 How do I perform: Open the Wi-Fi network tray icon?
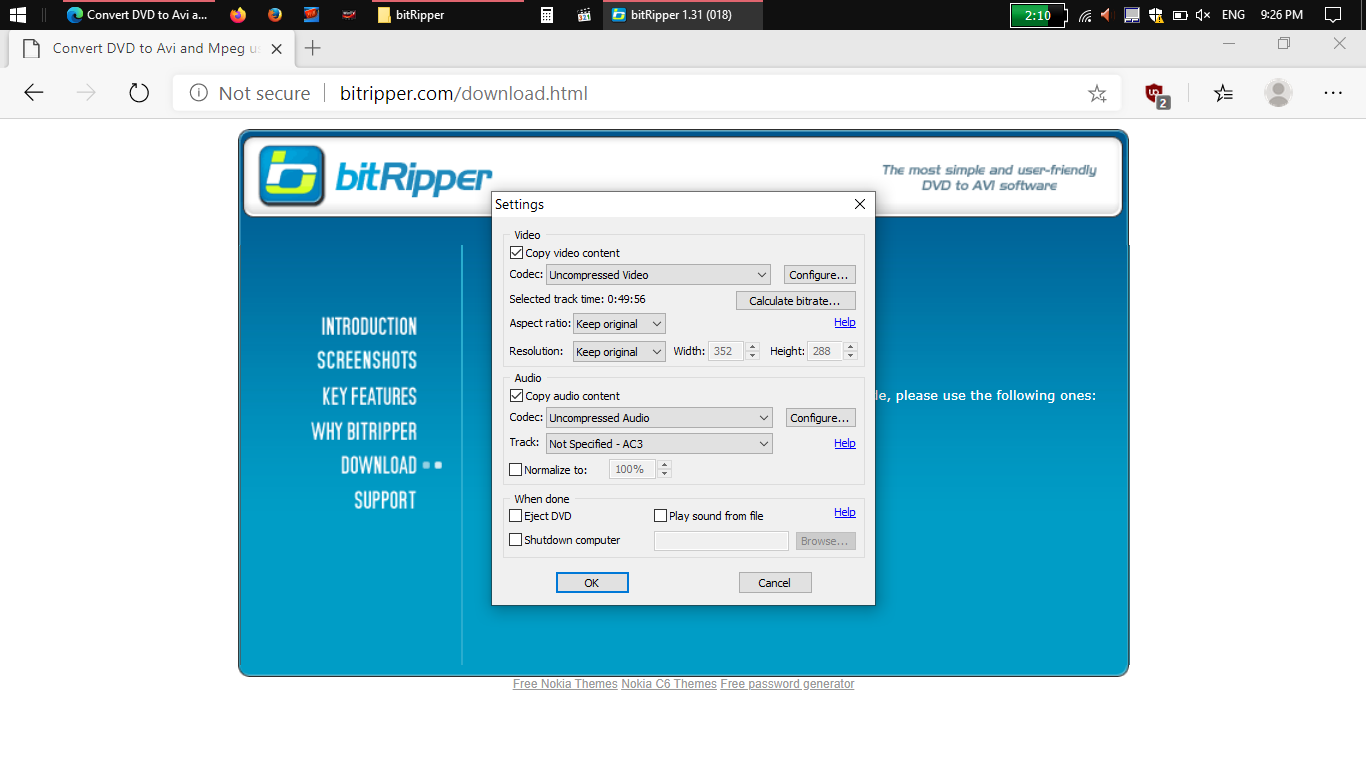[1085, 15]
